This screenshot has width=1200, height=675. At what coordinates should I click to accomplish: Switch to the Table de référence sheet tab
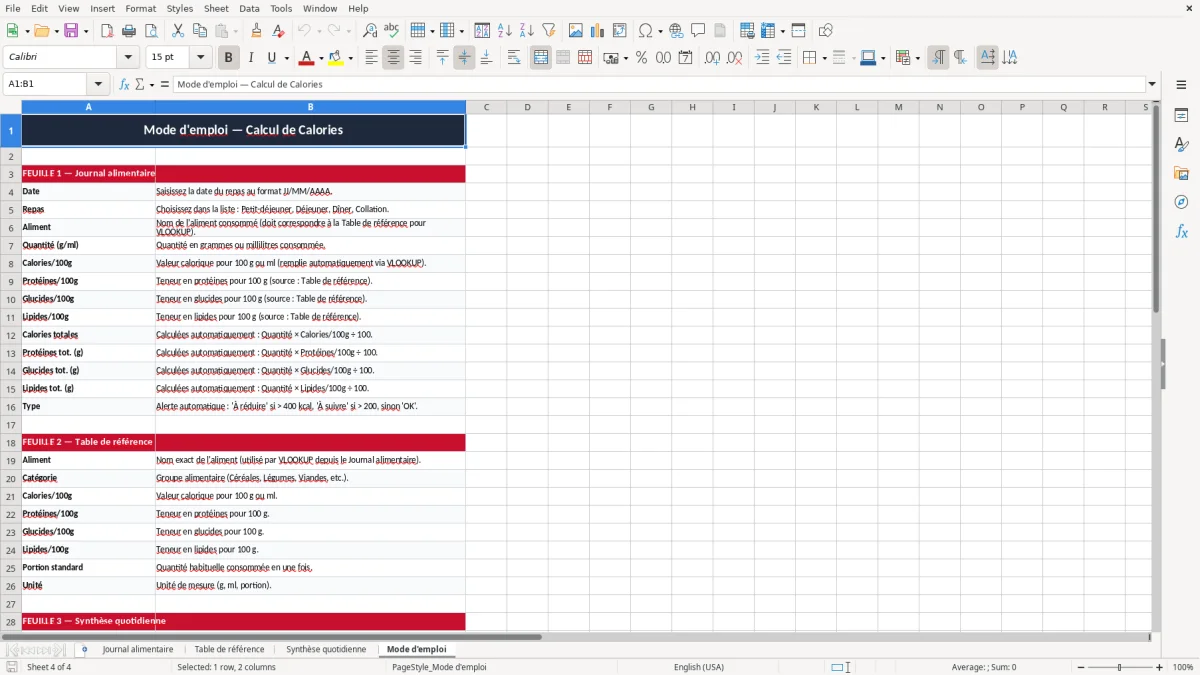click(x=229, y=649)
